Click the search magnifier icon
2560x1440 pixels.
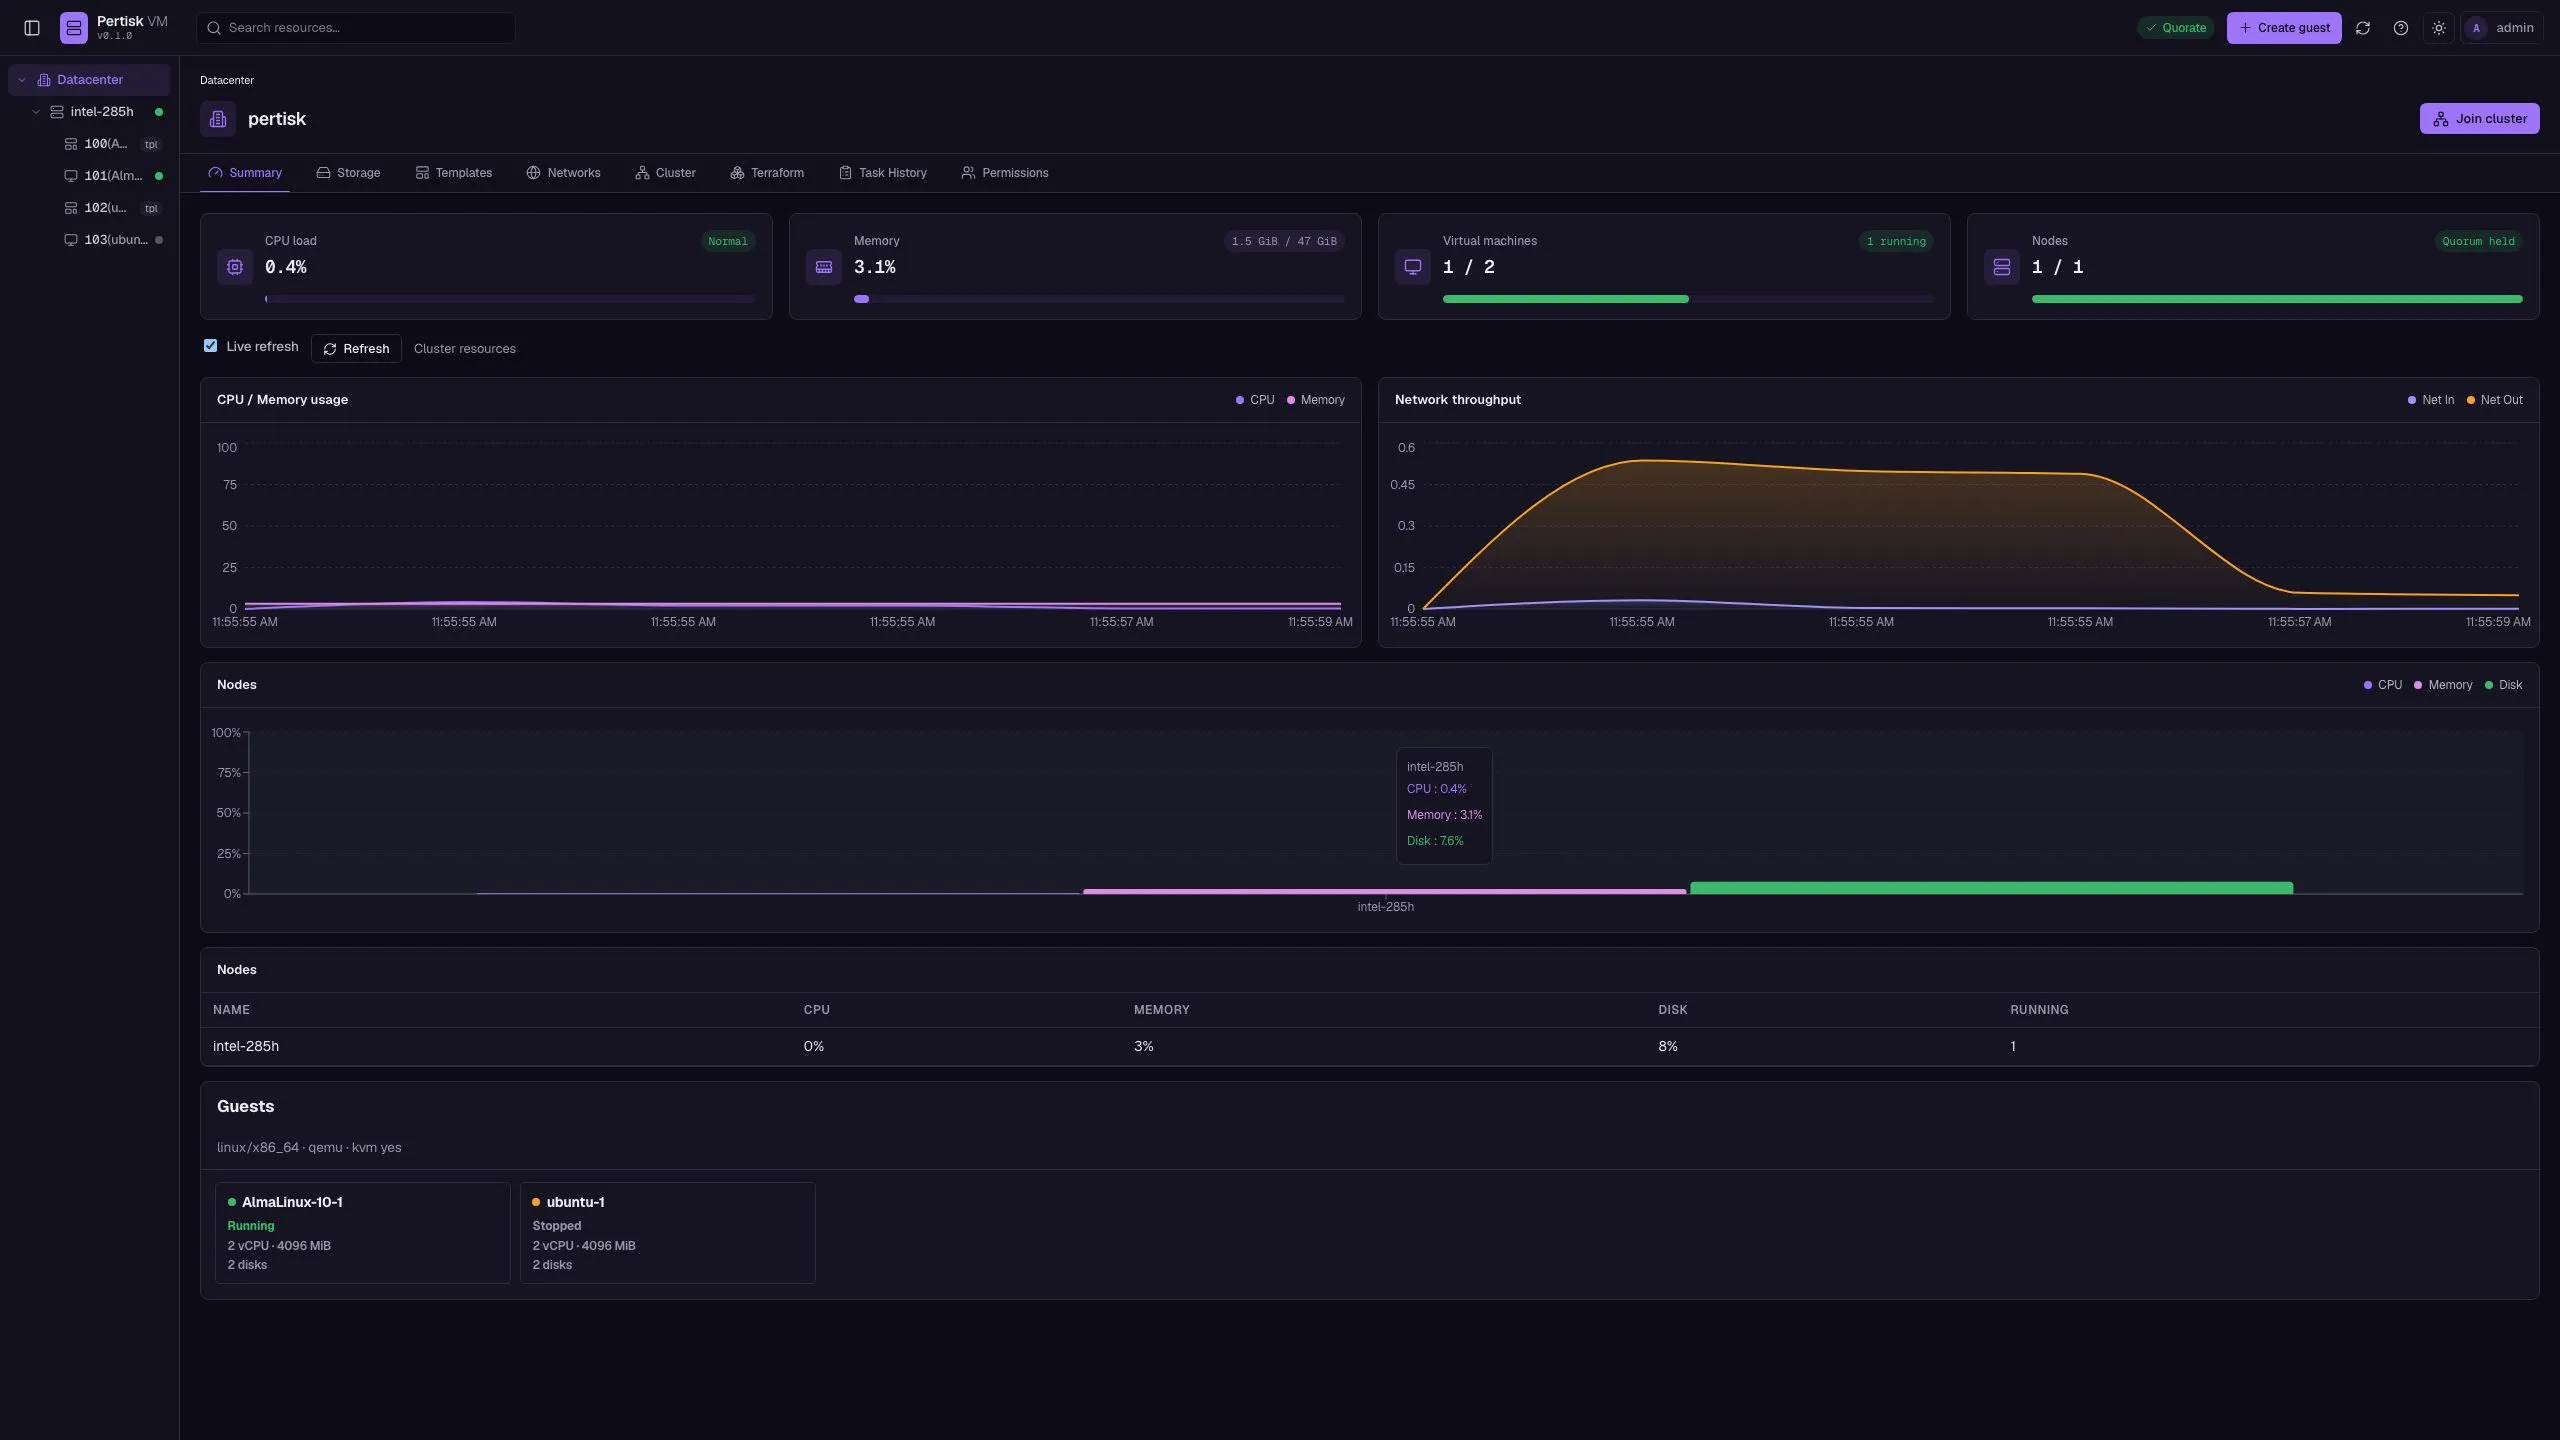(213, 28)
